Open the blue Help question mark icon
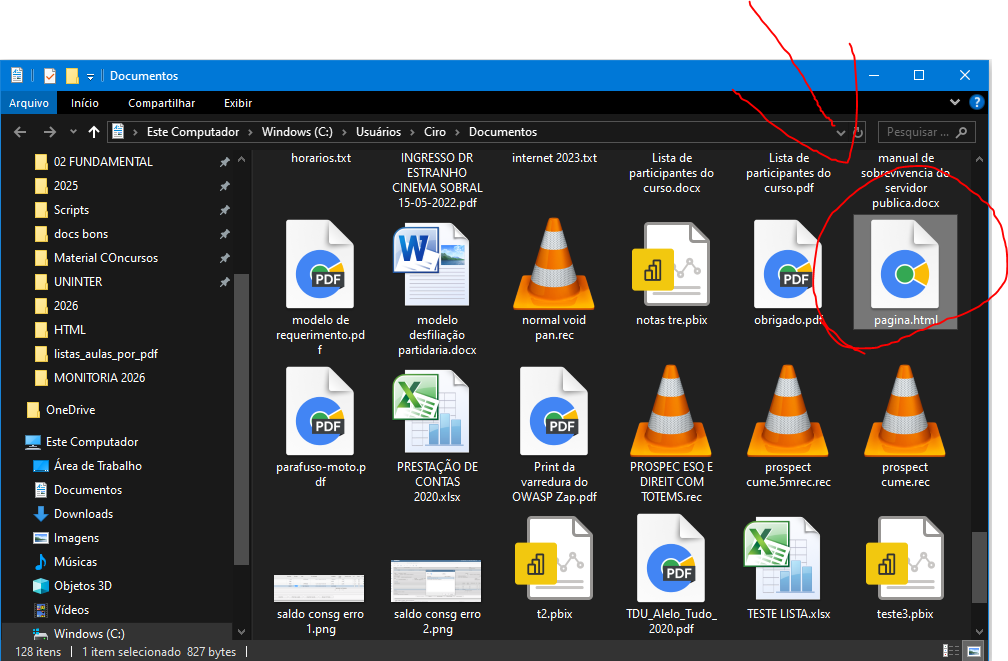 [x=977, y=103]
